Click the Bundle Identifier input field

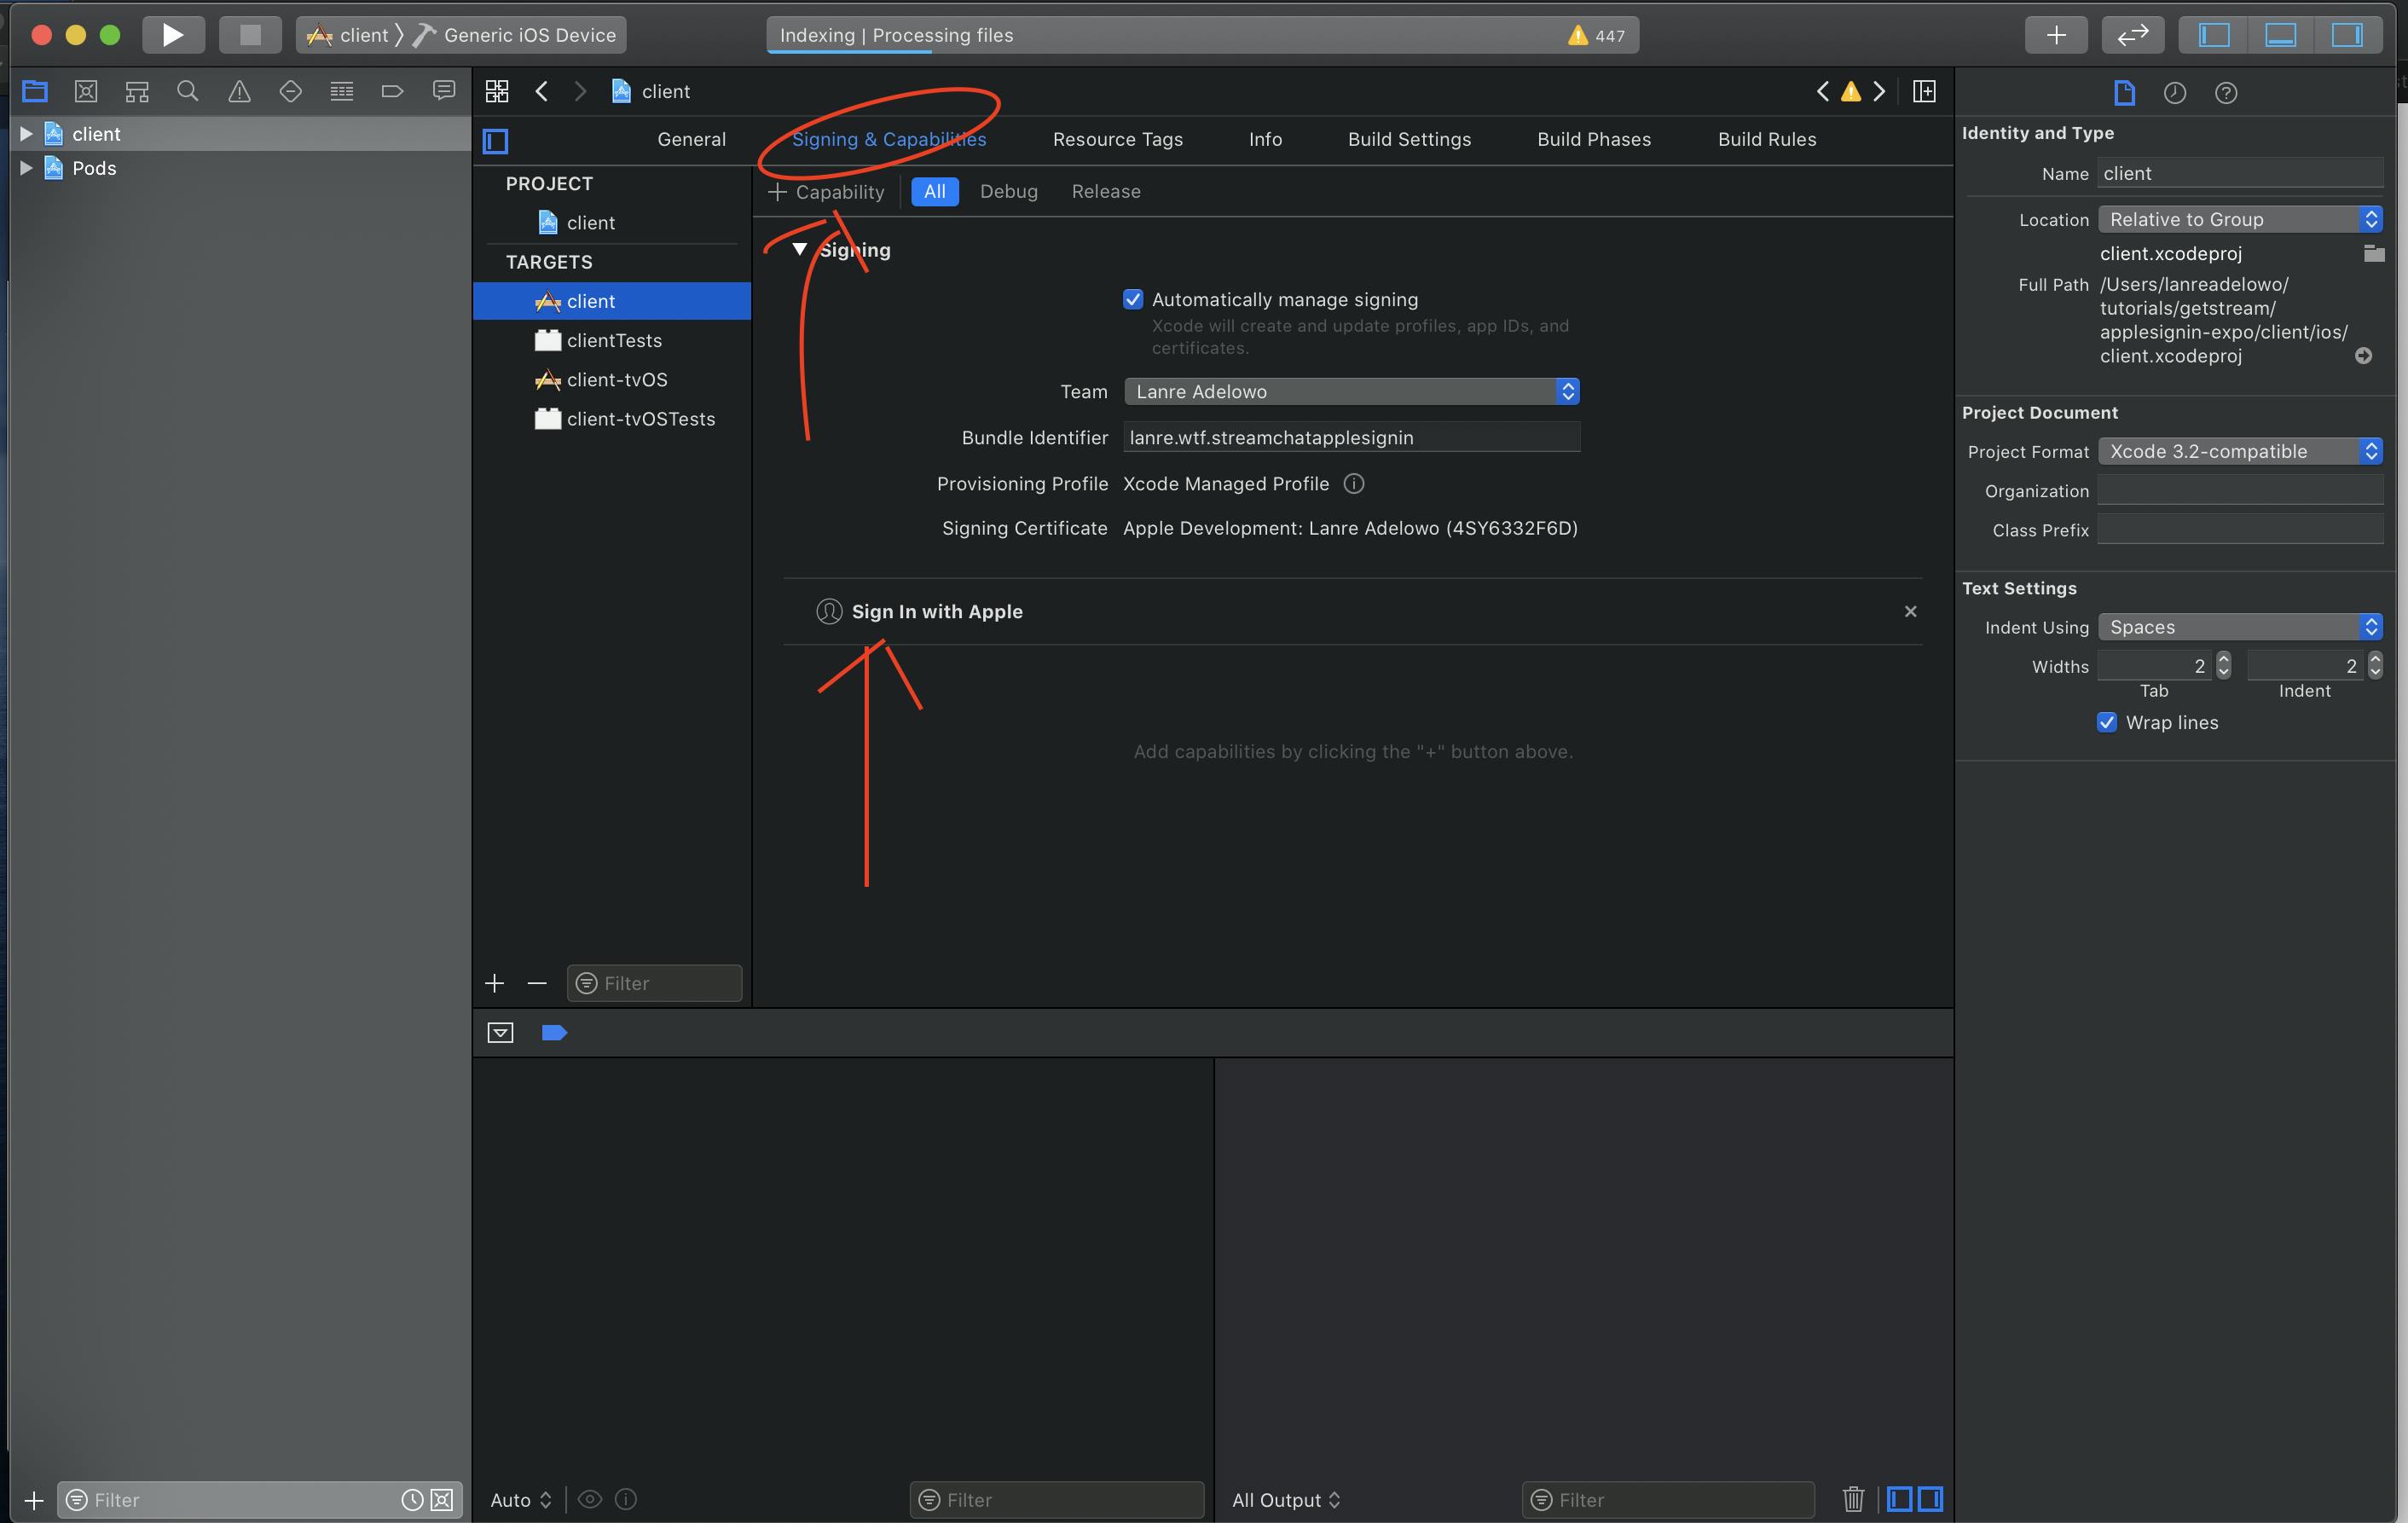(1351, 437)
